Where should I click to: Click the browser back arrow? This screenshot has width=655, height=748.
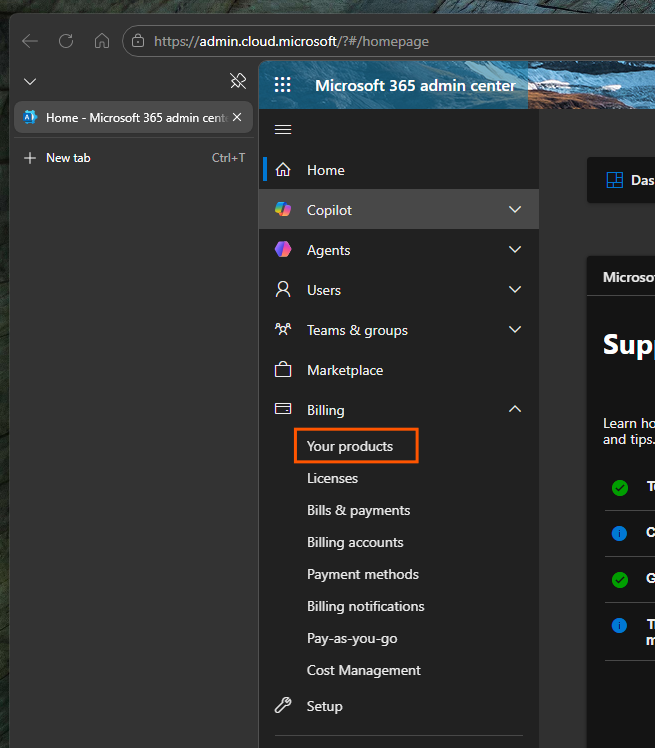pyautogui.click(x=30, y=41)
